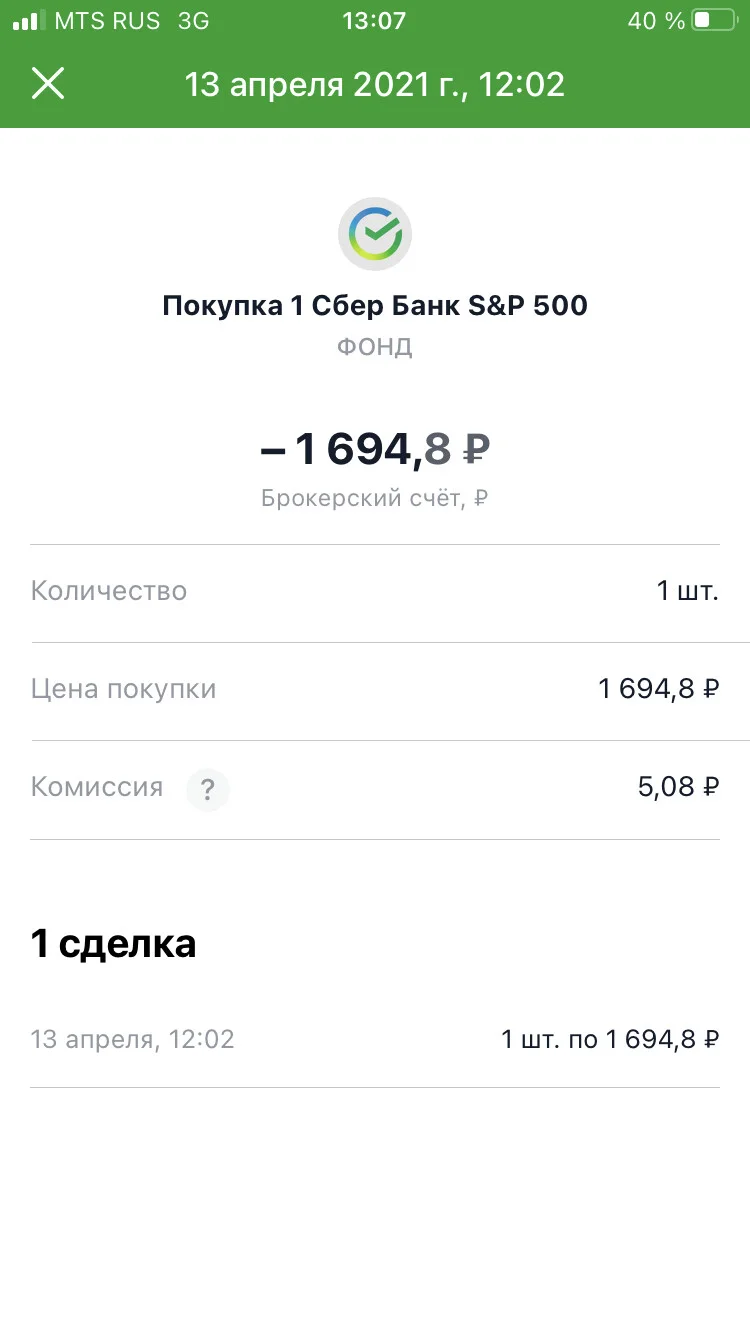The height and width of the screenshot is (1334, 750).
Task: Tap the purchase price value 1 694,8 ₽
Action: (x=659, y=689)
